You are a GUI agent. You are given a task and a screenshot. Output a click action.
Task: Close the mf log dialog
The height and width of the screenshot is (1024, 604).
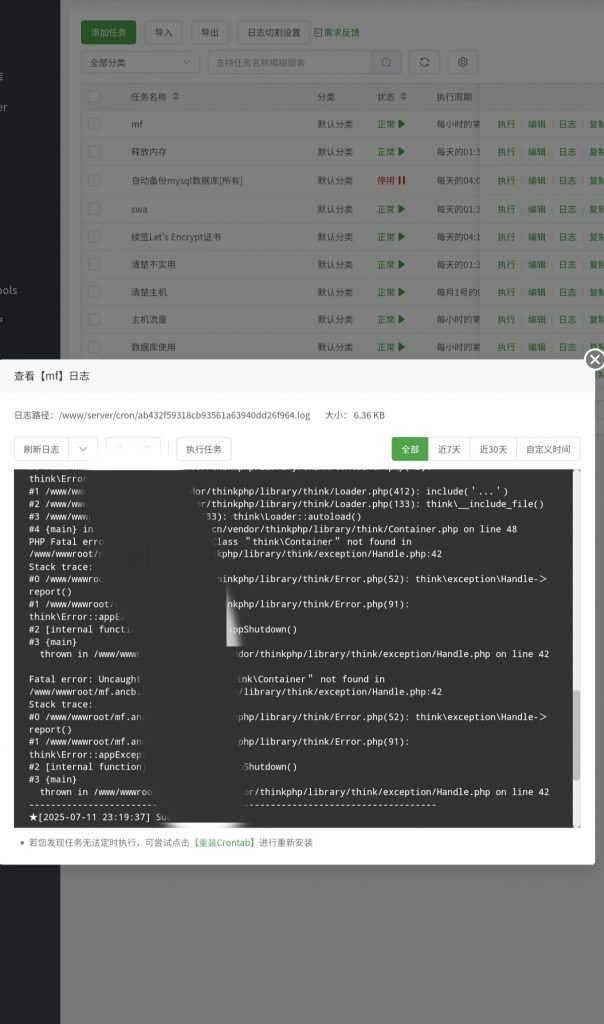tap(594, 359)
